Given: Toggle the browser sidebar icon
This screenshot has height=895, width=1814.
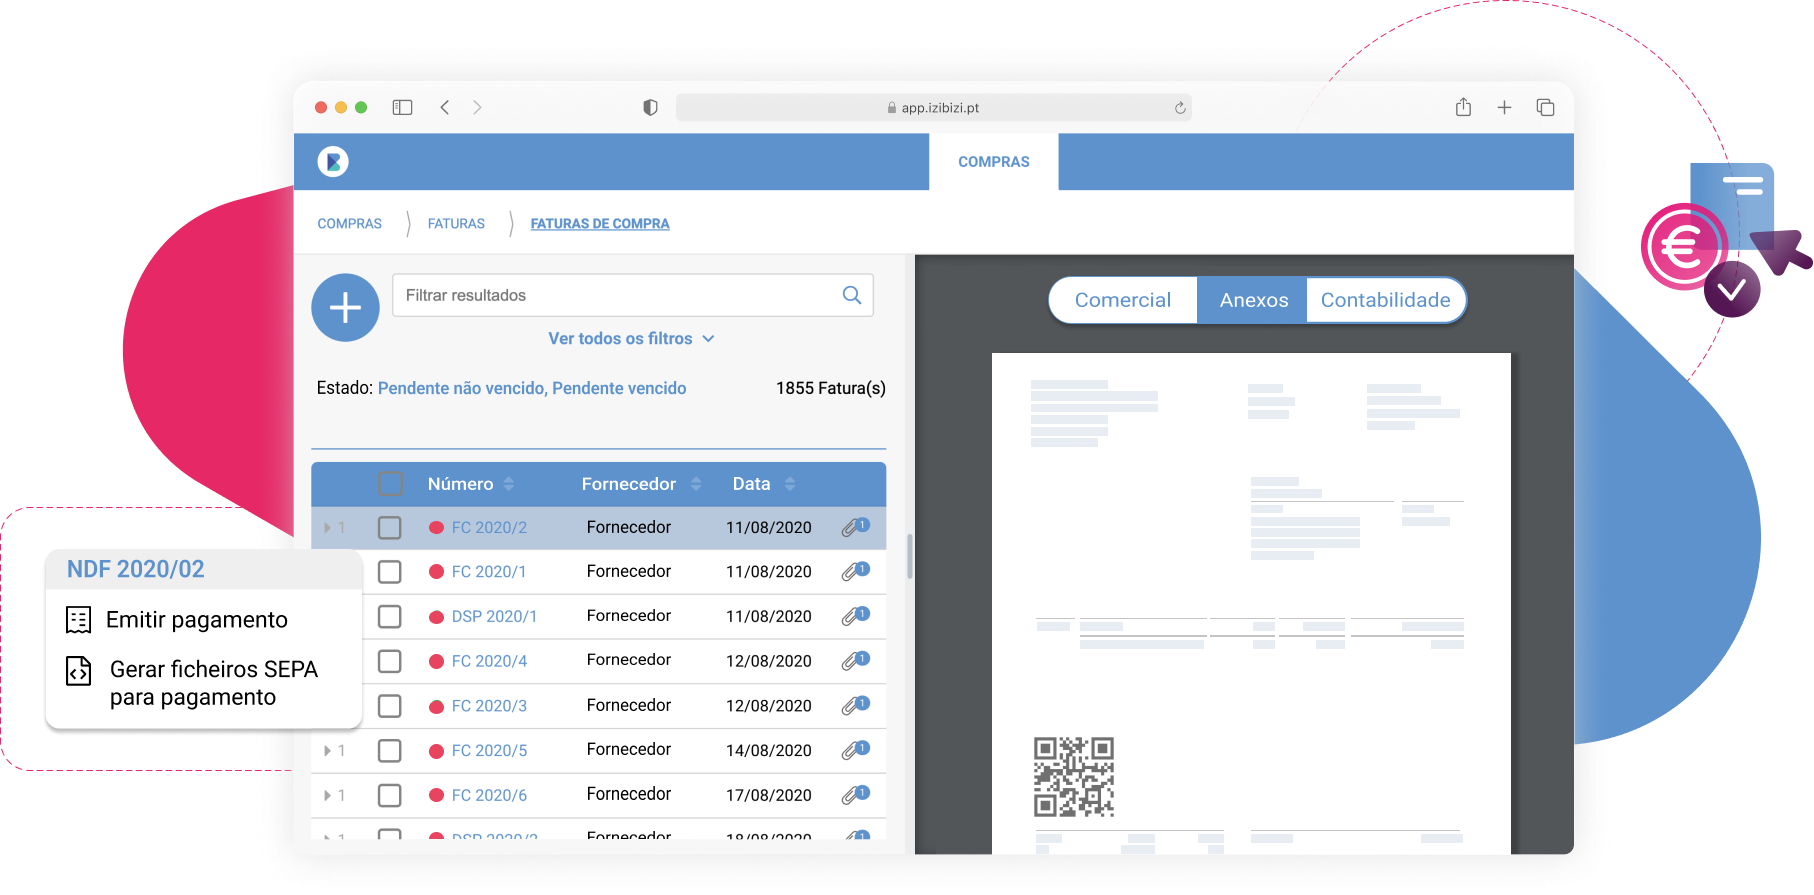Looking at the screenshot, I should tap(402, 107).
